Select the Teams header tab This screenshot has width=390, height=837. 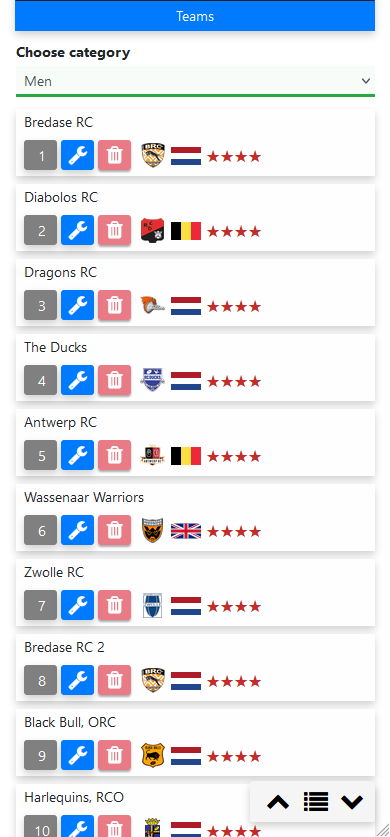(x=195, y=16)
